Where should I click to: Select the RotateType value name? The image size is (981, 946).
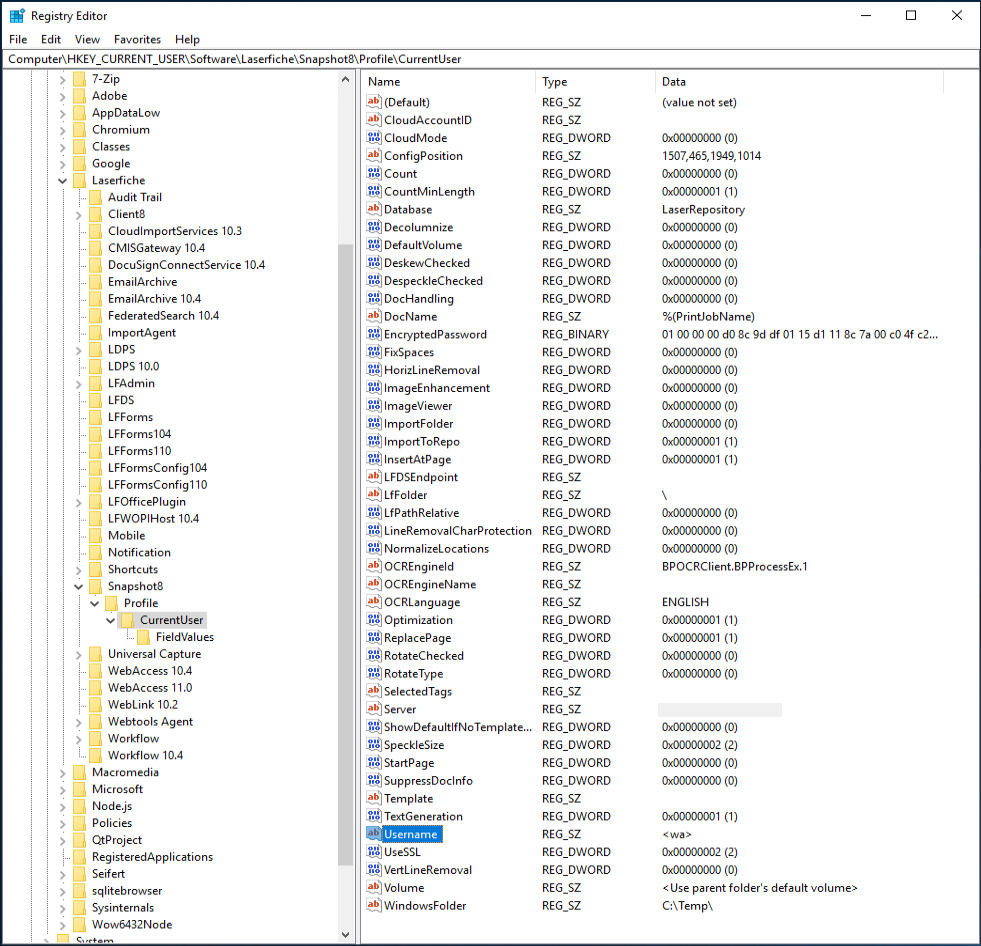click(413, 673)
